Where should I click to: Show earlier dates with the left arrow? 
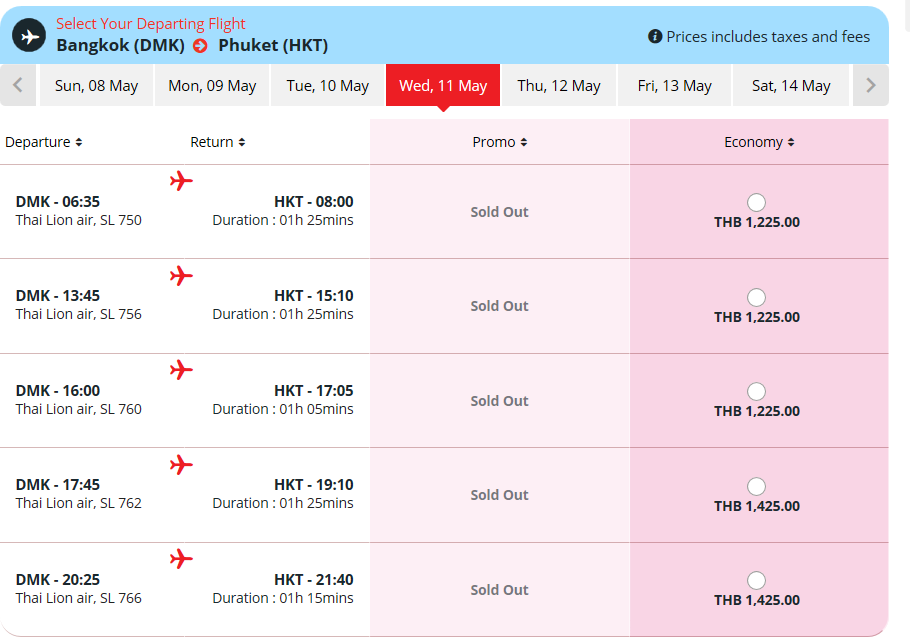18,85
